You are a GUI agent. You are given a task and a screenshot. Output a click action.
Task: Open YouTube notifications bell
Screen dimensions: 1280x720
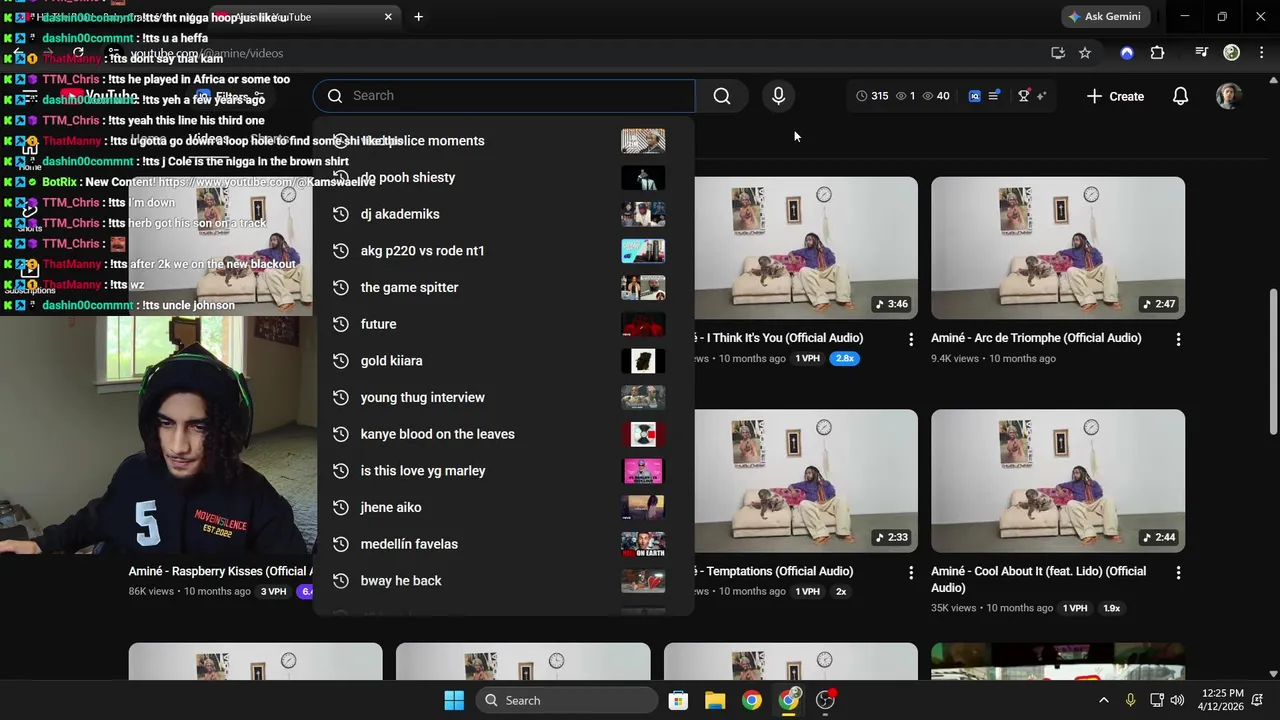pyautogui.click(x=1180, y=96)
